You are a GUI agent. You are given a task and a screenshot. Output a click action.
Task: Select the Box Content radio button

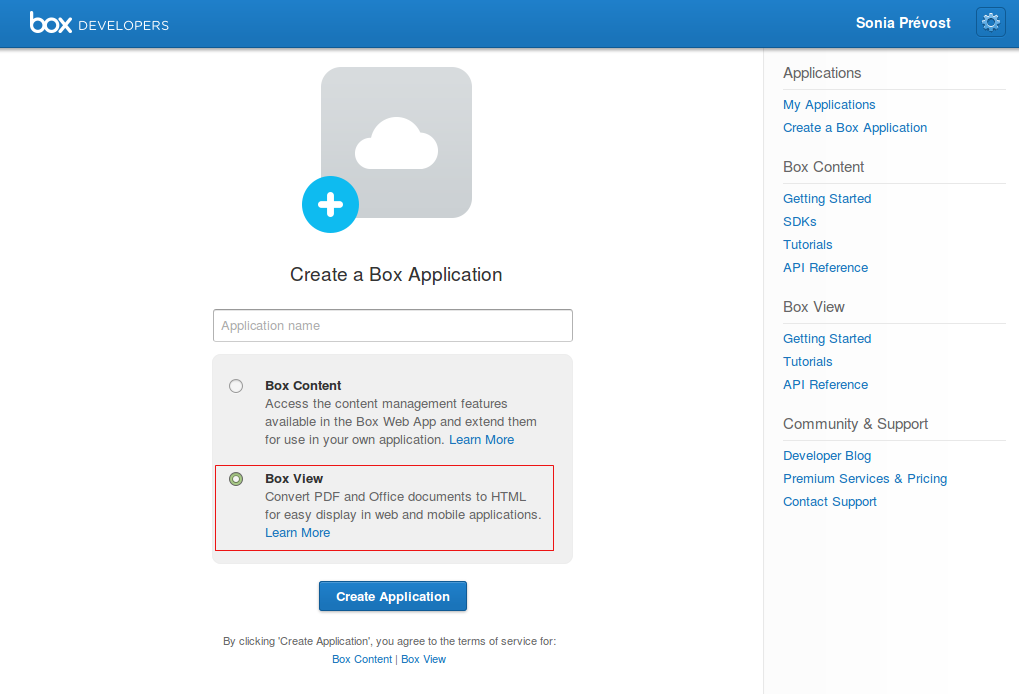tap(236, 386)
